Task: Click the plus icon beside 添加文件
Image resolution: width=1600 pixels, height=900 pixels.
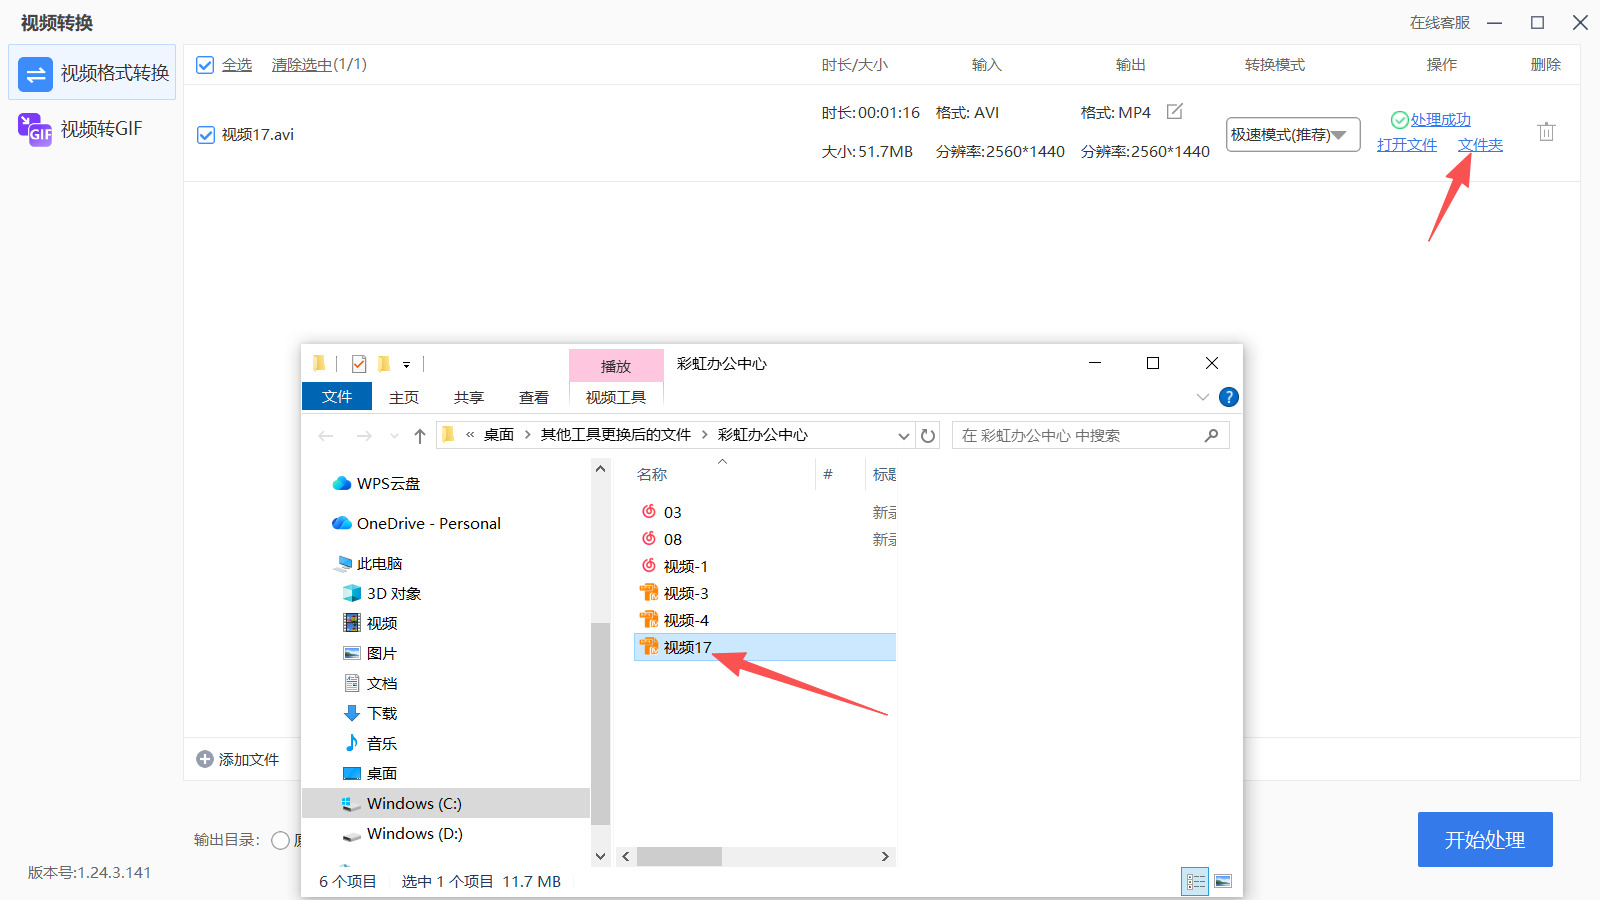Action: pos(205,759)
